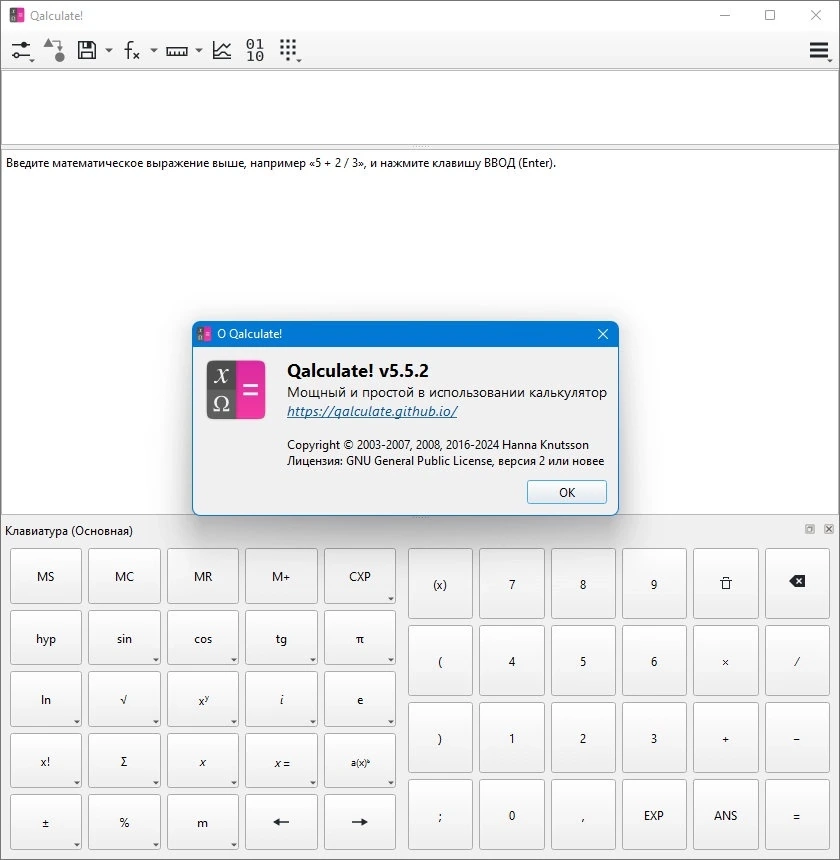This screenshot has height=860, width=840.
Task: Click the expression input field
Action: click(x=420, y=108)
